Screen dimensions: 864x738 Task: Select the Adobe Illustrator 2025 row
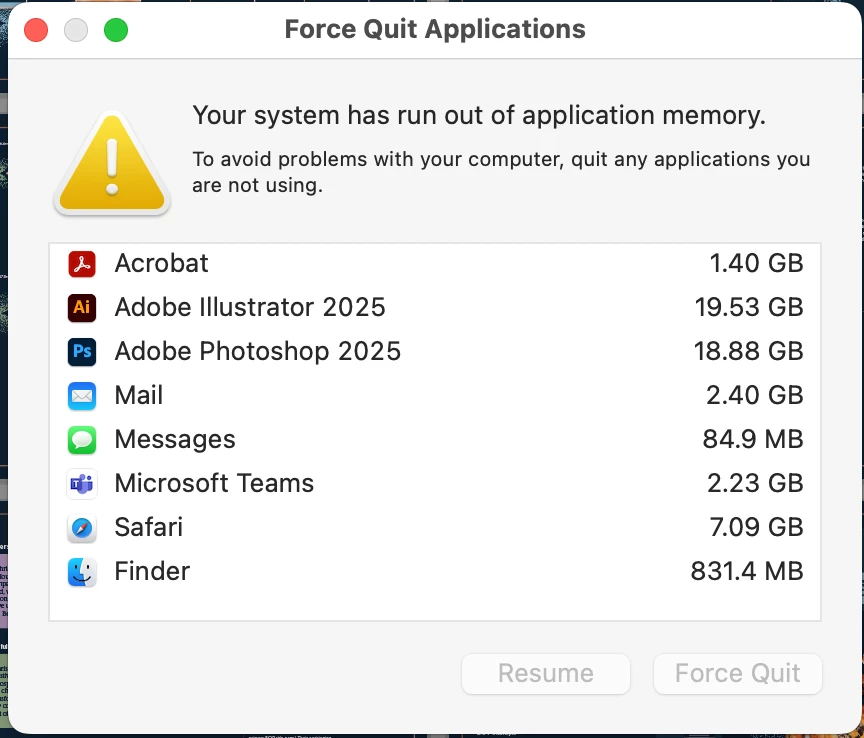point(250,308)
